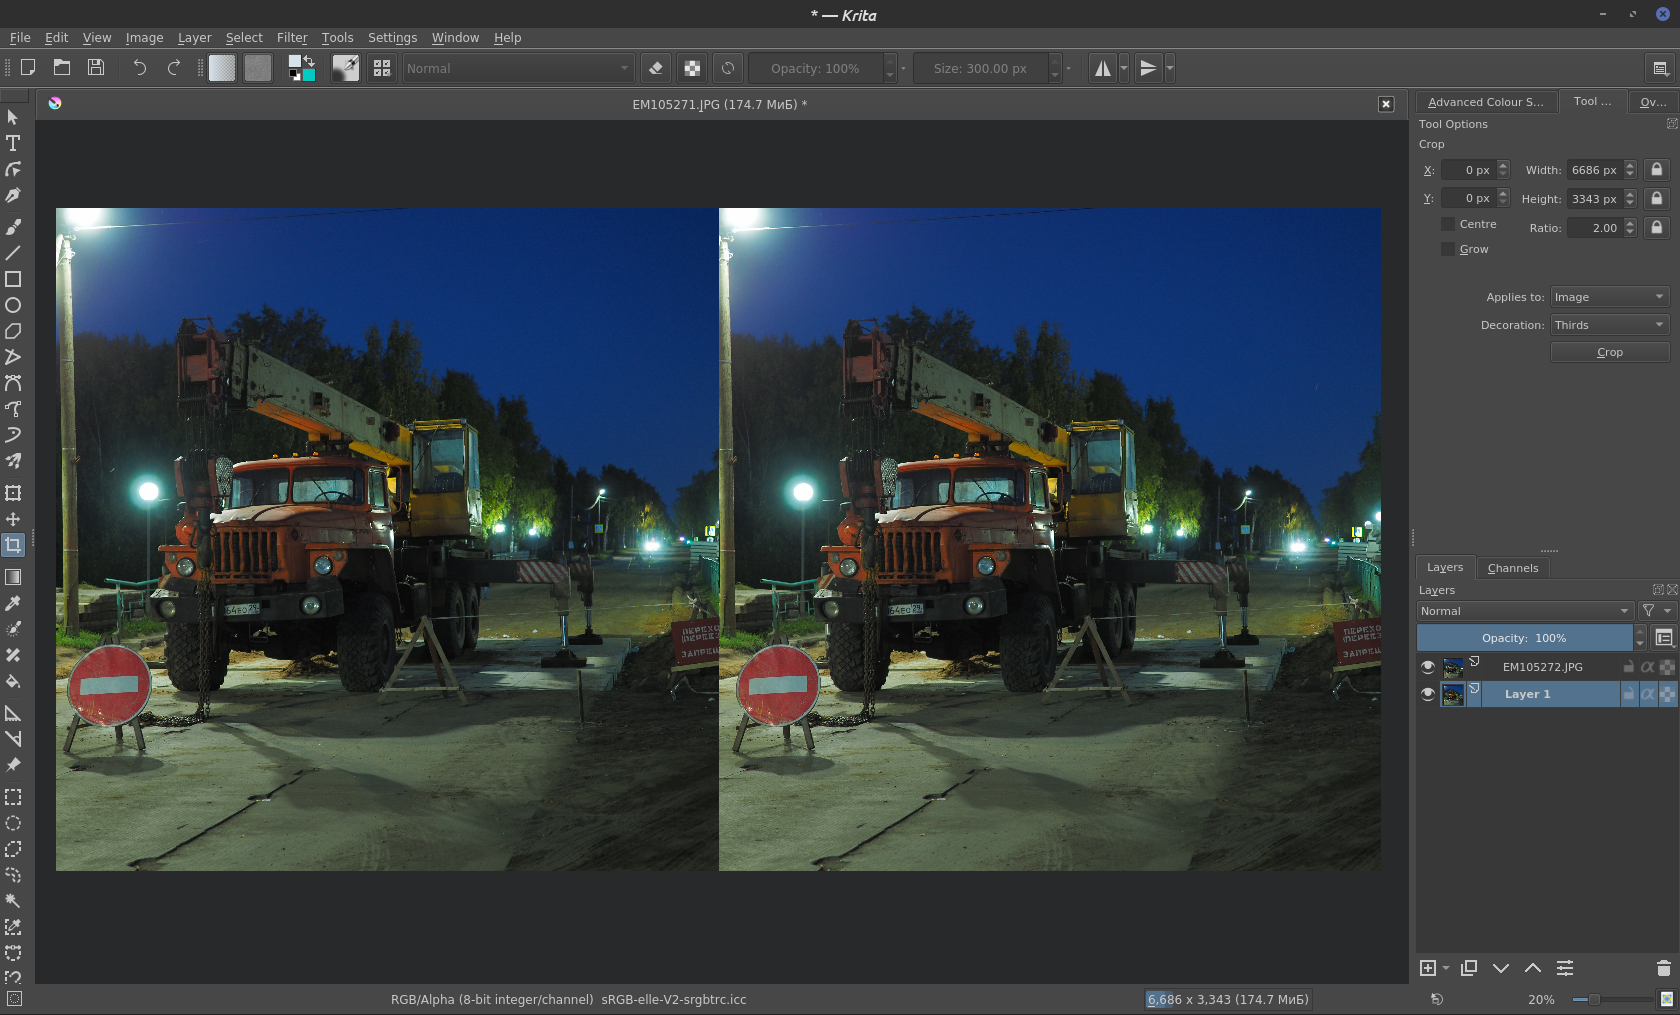Open the layer blending mode dropdown

coord(1525,611)
